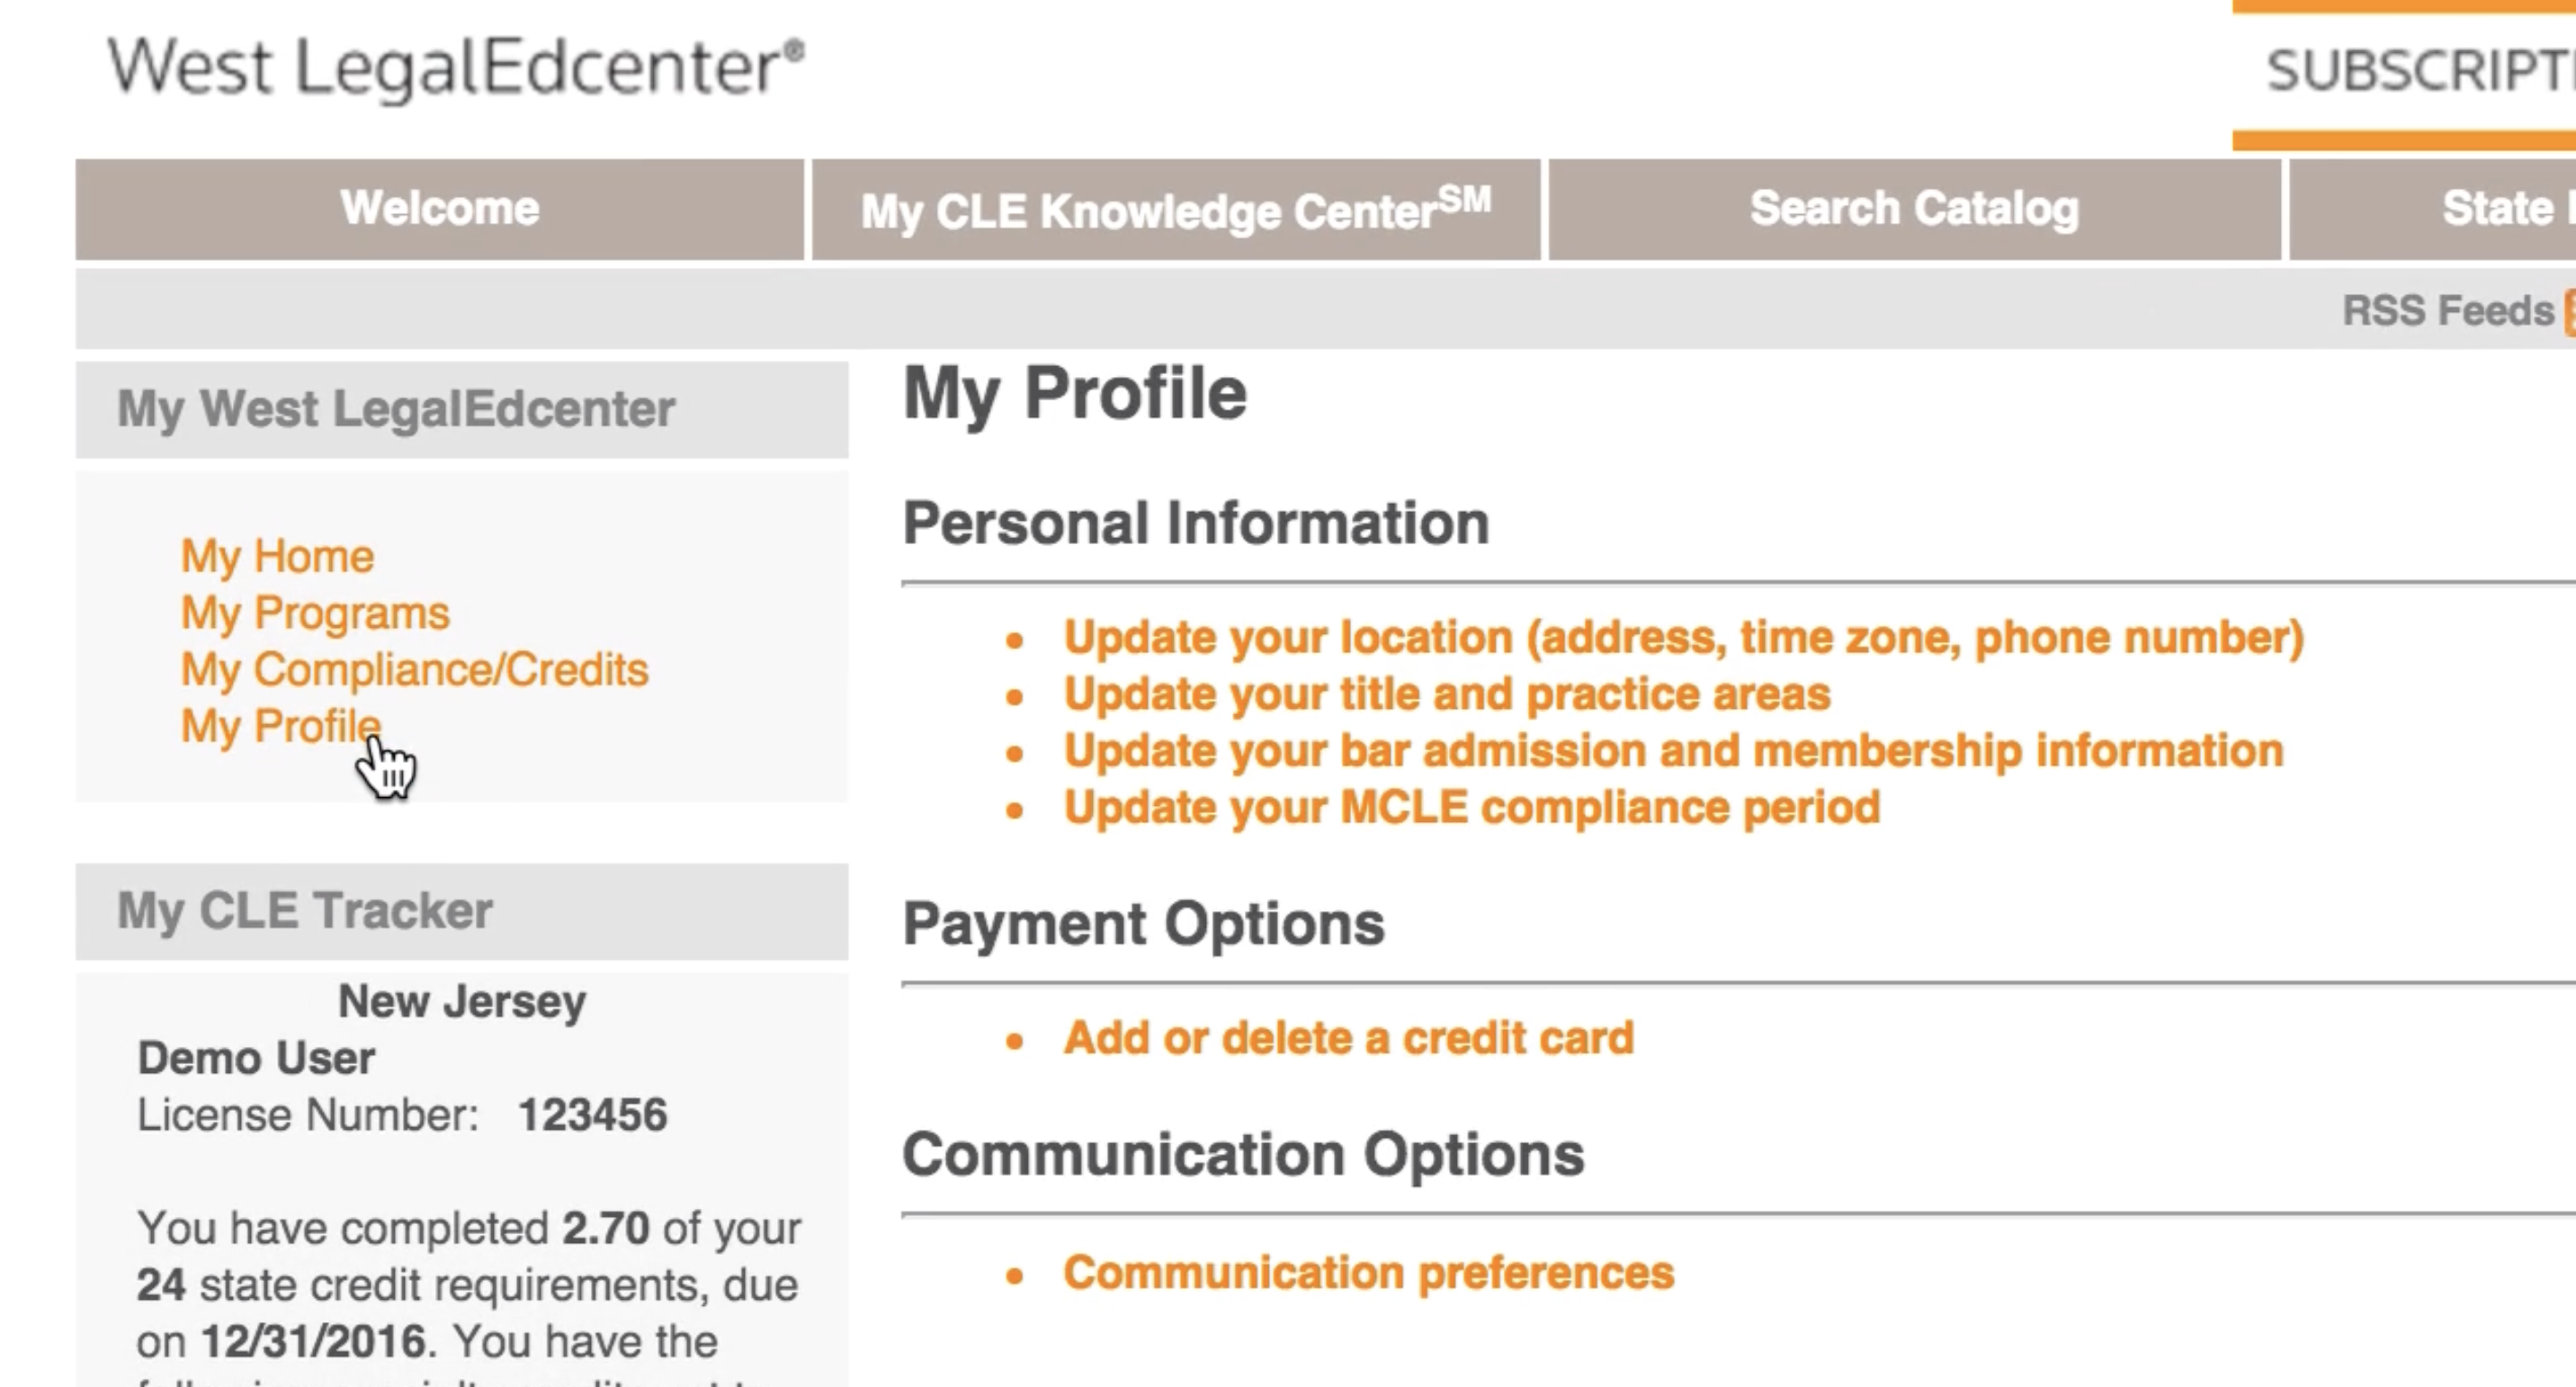Open Communication preferences link
Viewport: 2576px width, 1387px height.
point(1368,1273)
